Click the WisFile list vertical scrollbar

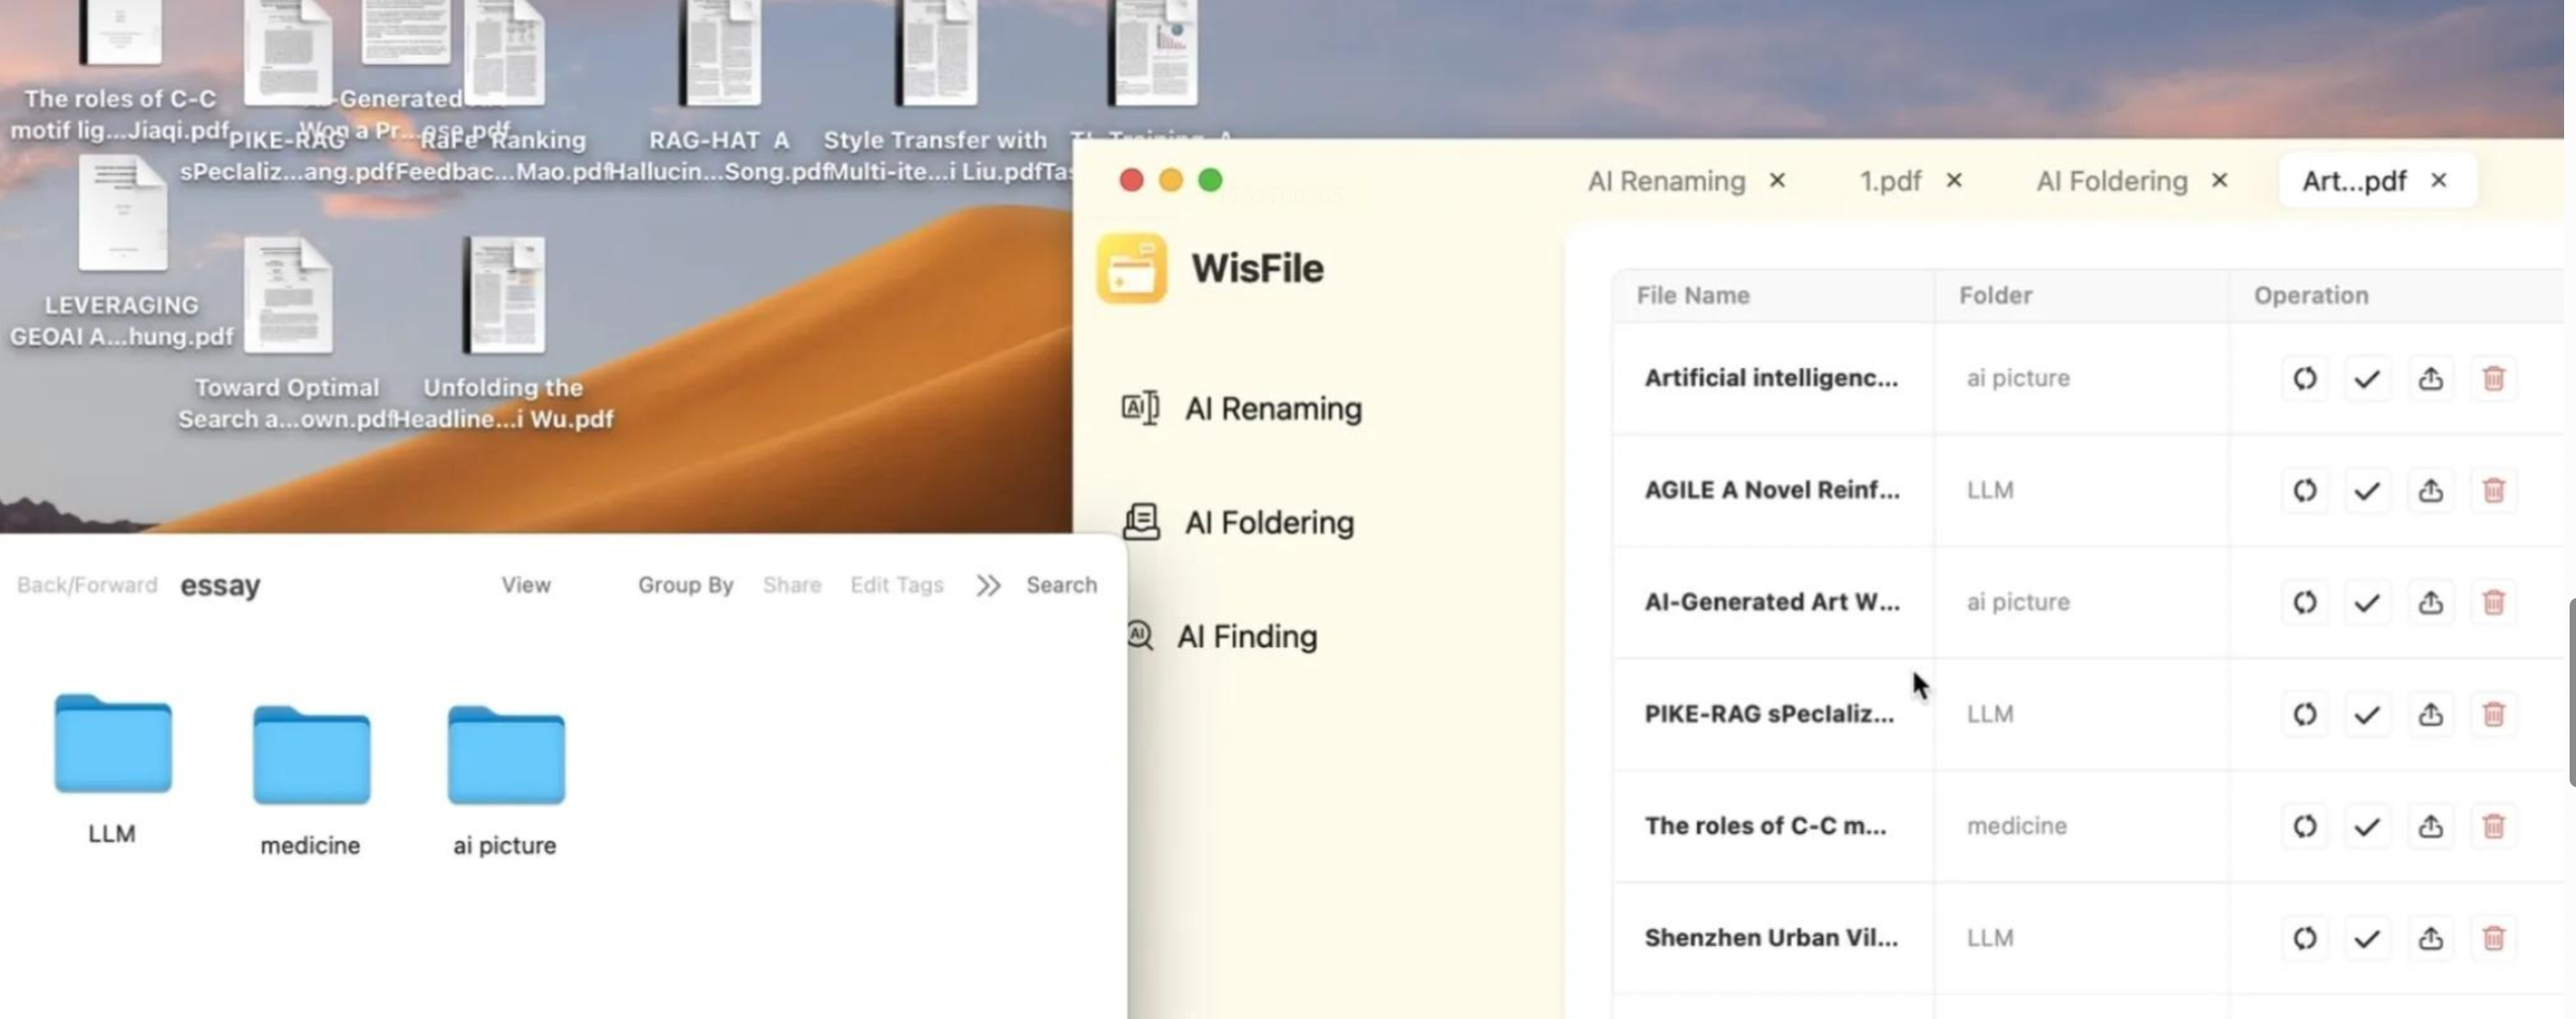(x=2571, y=692)
